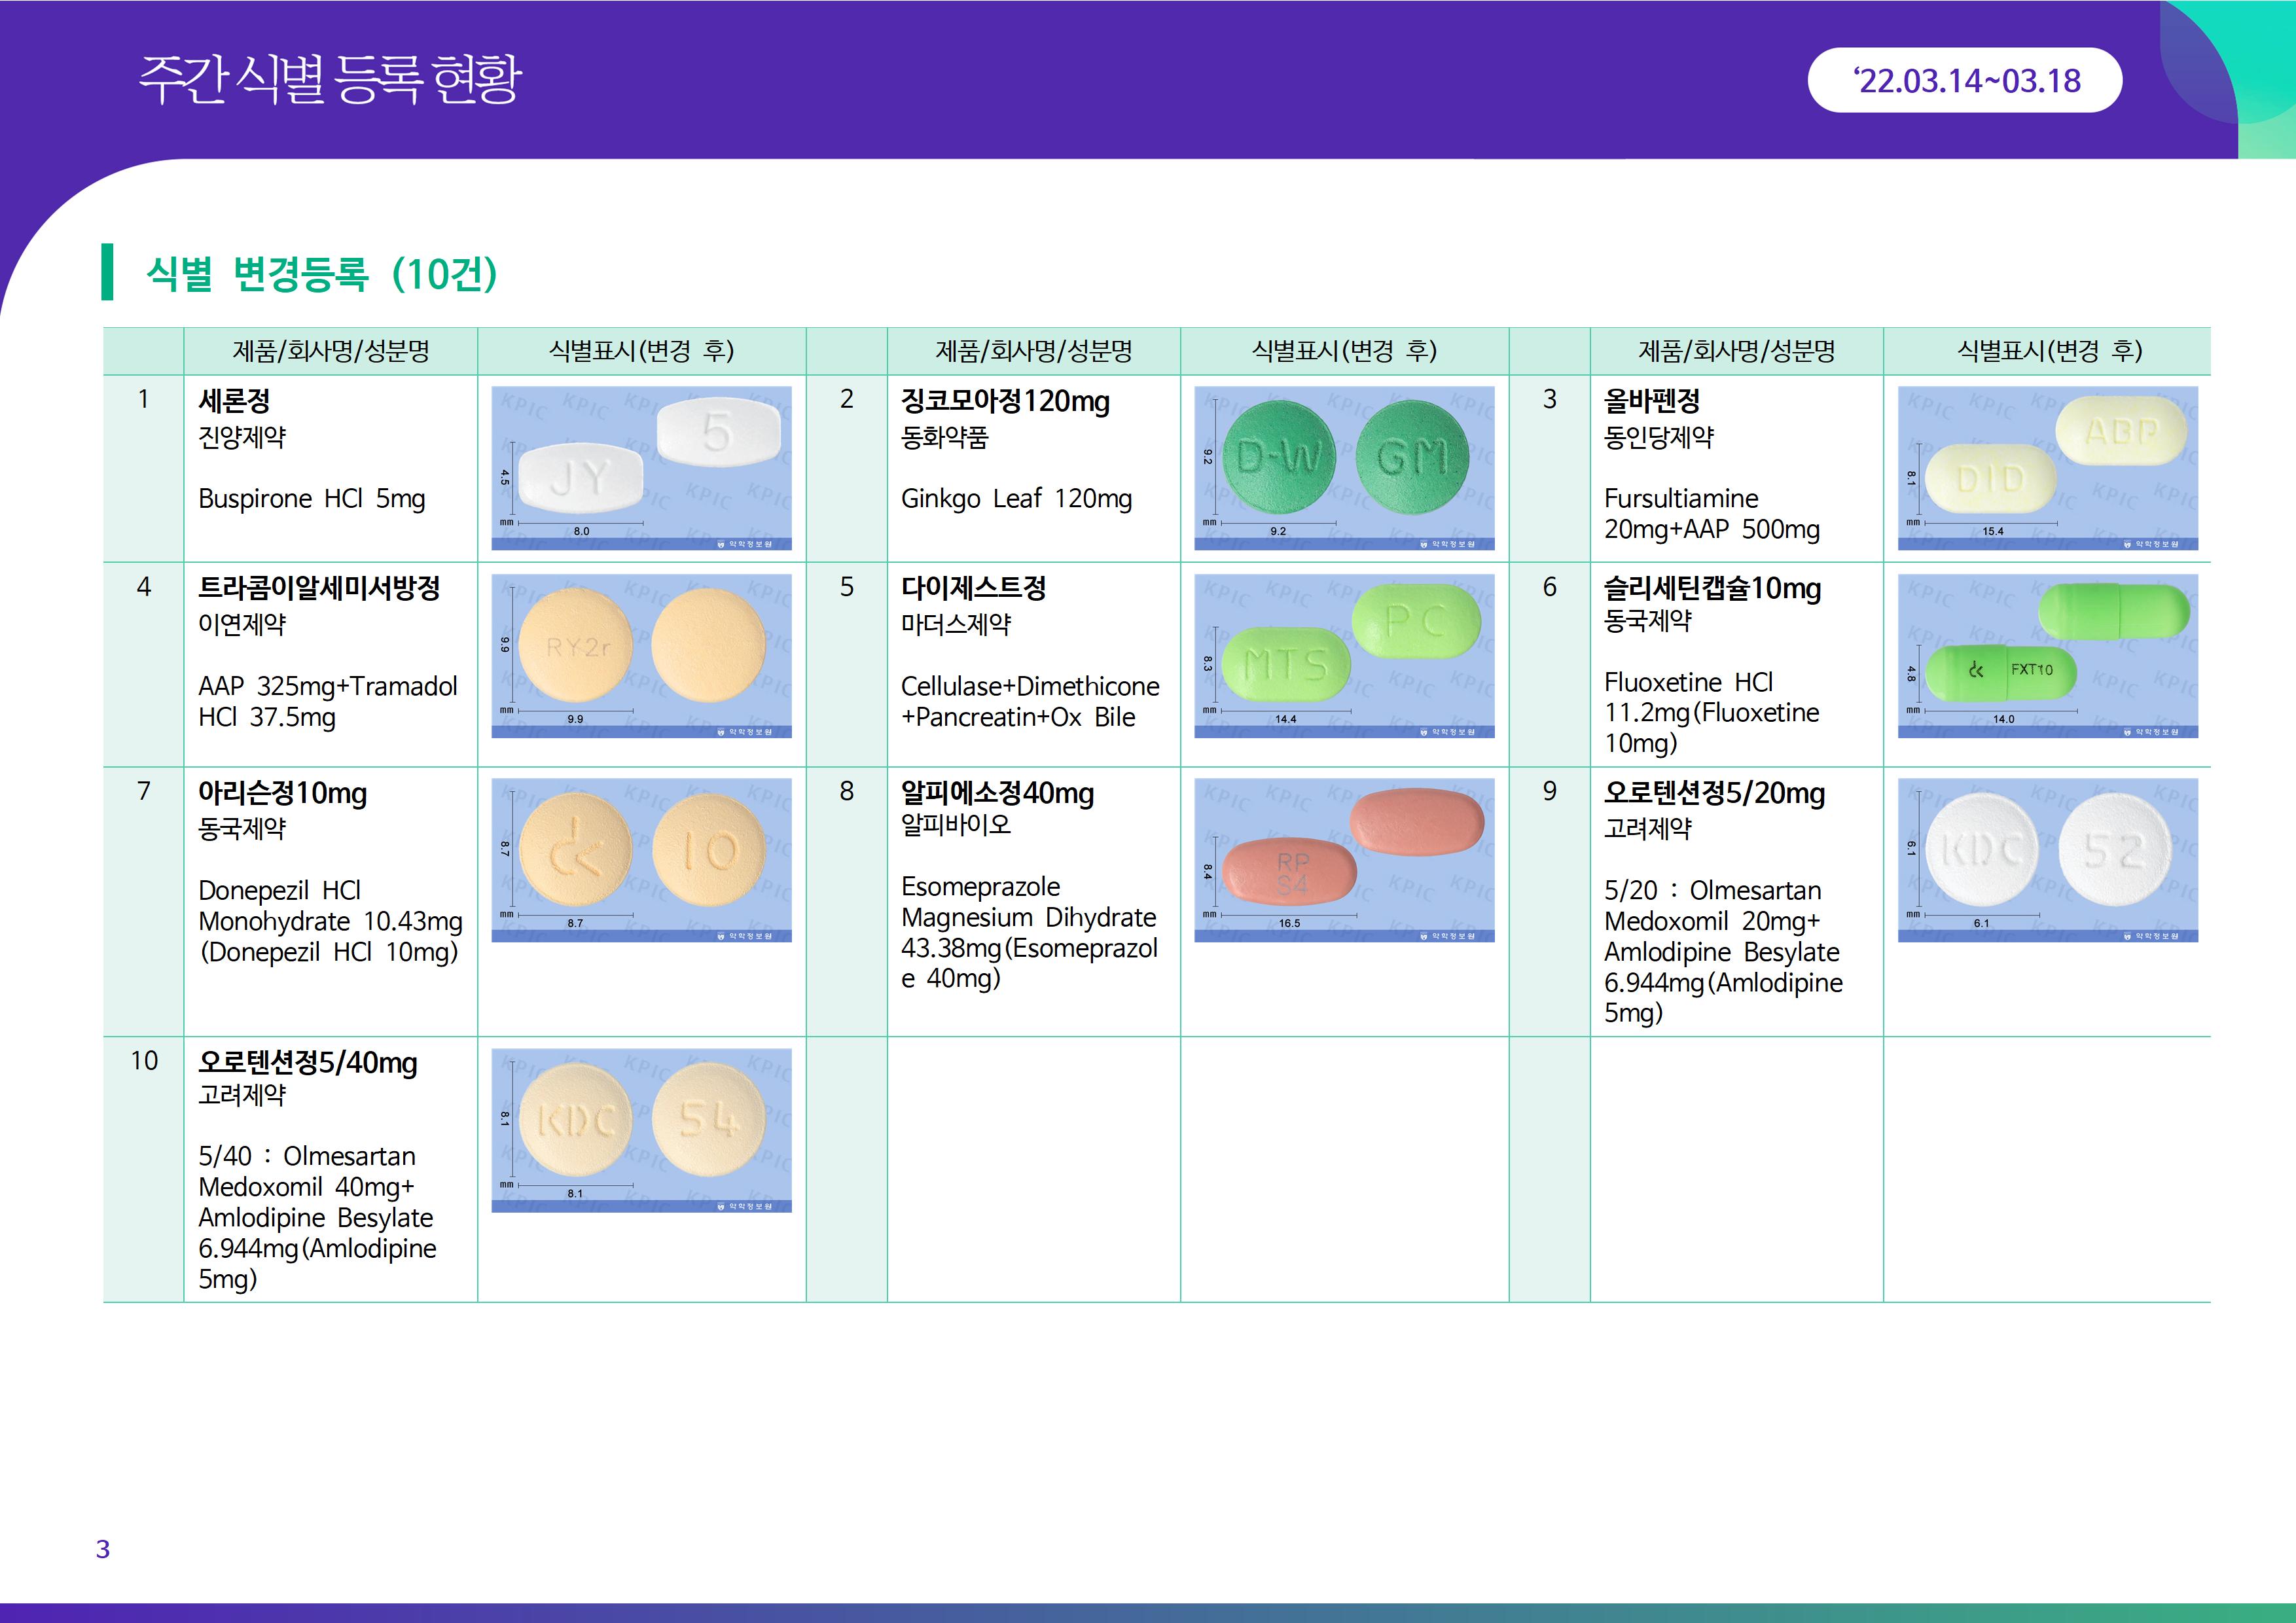Select the 올바펜정 DID ABP pill photo

click(x=2047, y=467)
